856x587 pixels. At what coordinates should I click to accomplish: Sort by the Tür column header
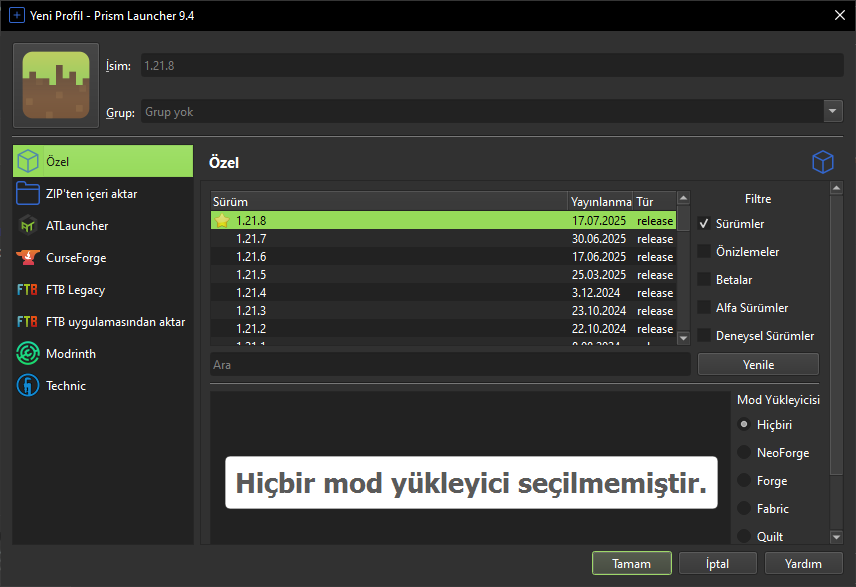tap(655, 201)
